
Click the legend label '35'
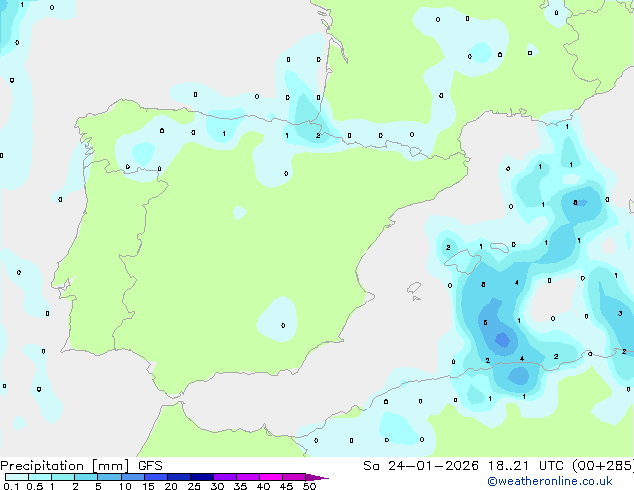(240, 486)
